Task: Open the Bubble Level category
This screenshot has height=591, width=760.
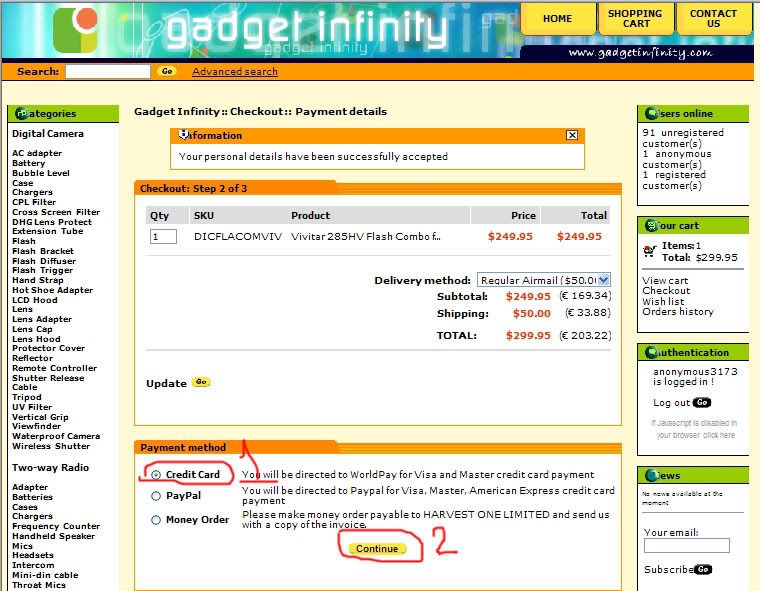Action: tap(41, 173)
